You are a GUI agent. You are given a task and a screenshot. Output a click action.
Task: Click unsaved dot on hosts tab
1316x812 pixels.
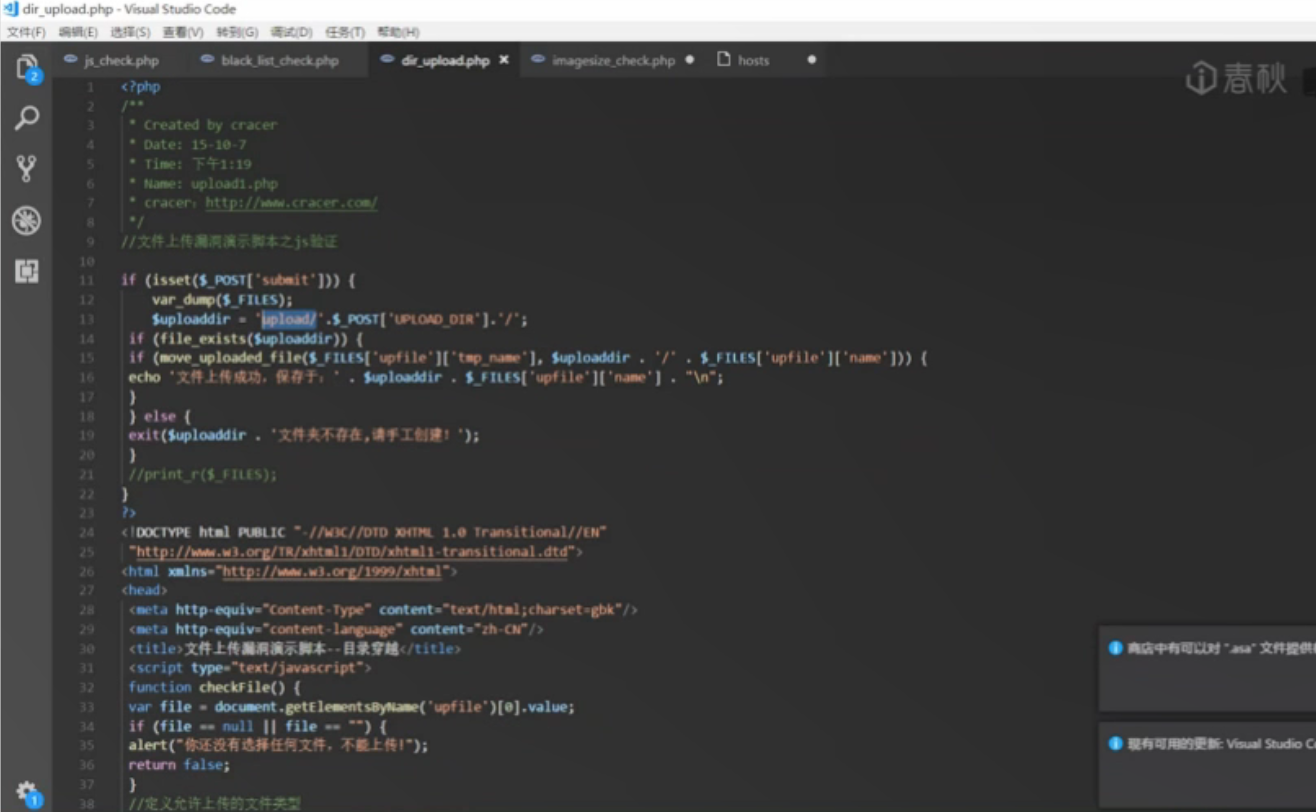811,60
